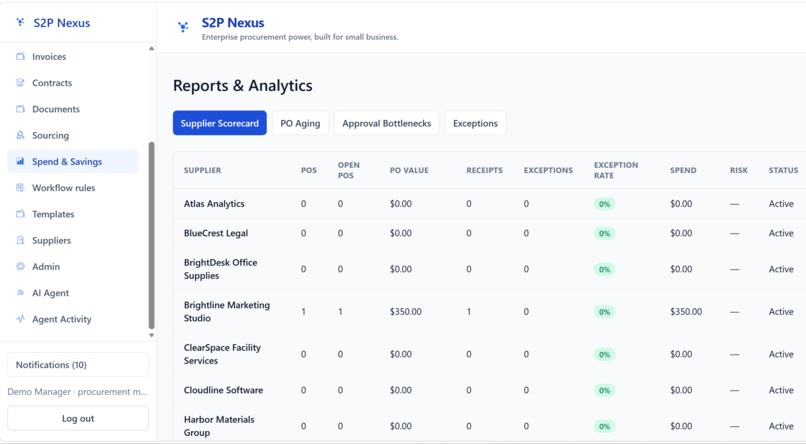This screenshot has width=806, height=444.
Task: Click Brightline Marketing Studio supplier name
Action: [x=227, y=311]
